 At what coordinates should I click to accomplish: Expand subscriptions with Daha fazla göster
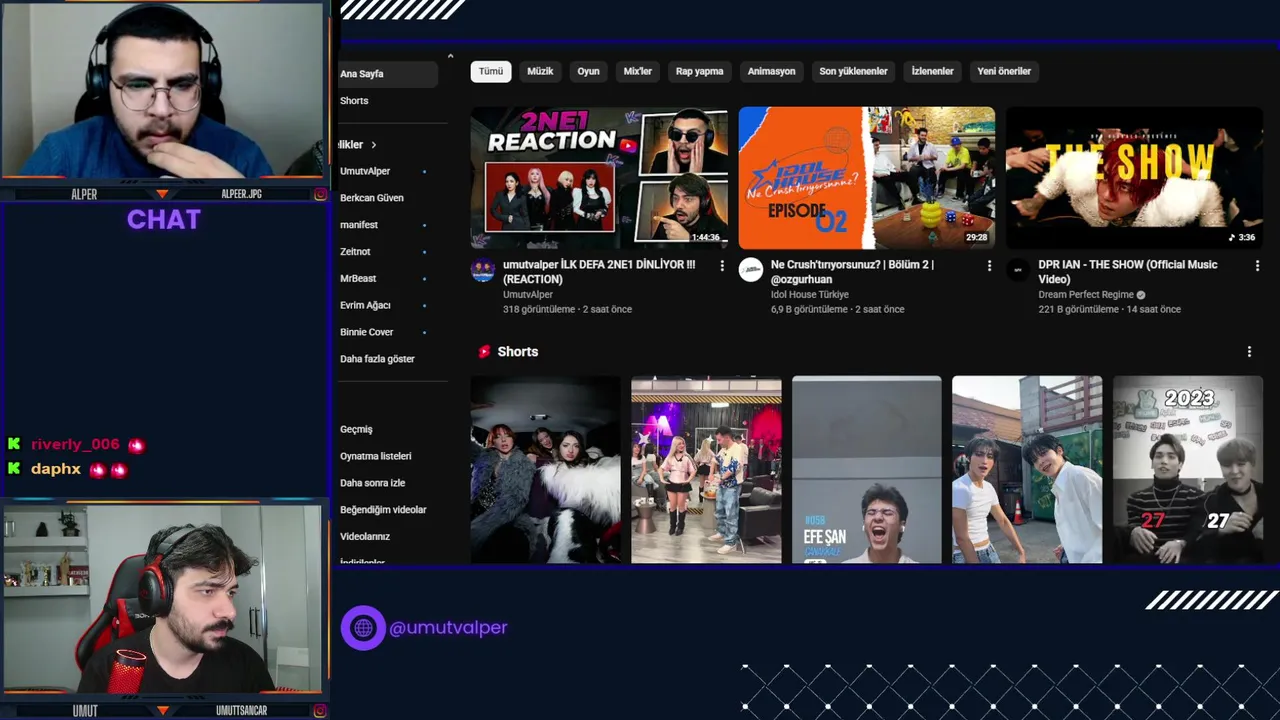tap(377, 359)
